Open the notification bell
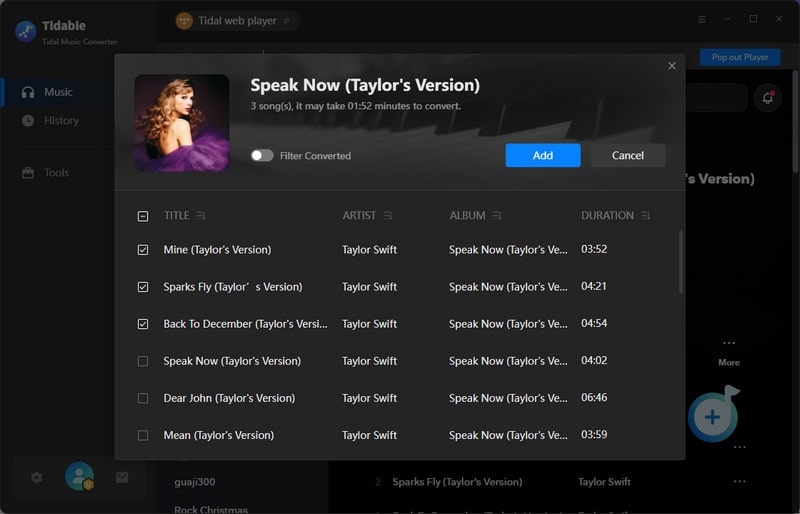The width and height of the screenshot is (800, 514). pos(767,97)
